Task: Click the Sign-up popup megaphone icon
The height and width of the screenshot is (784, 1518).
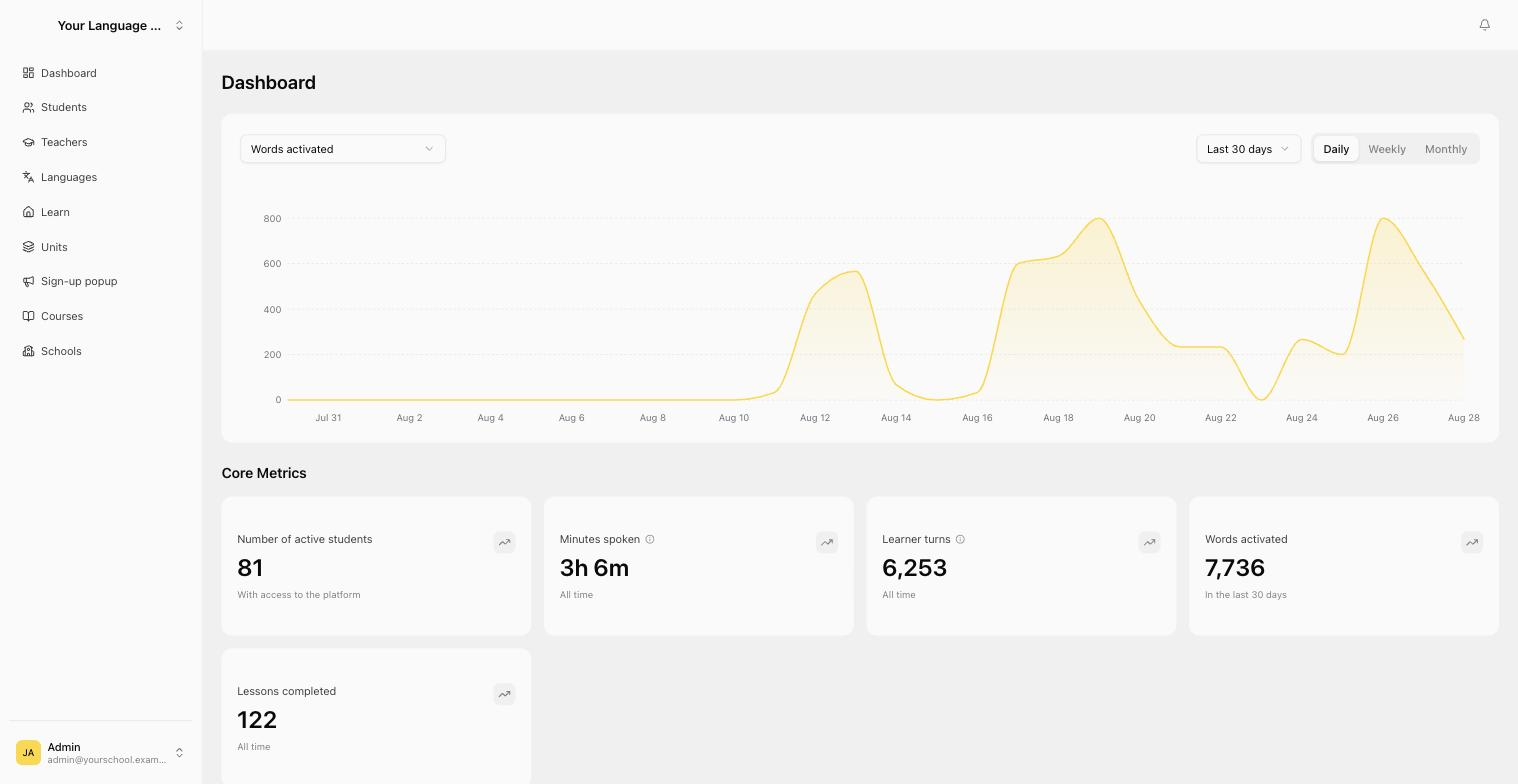Action: pos(28,281)
